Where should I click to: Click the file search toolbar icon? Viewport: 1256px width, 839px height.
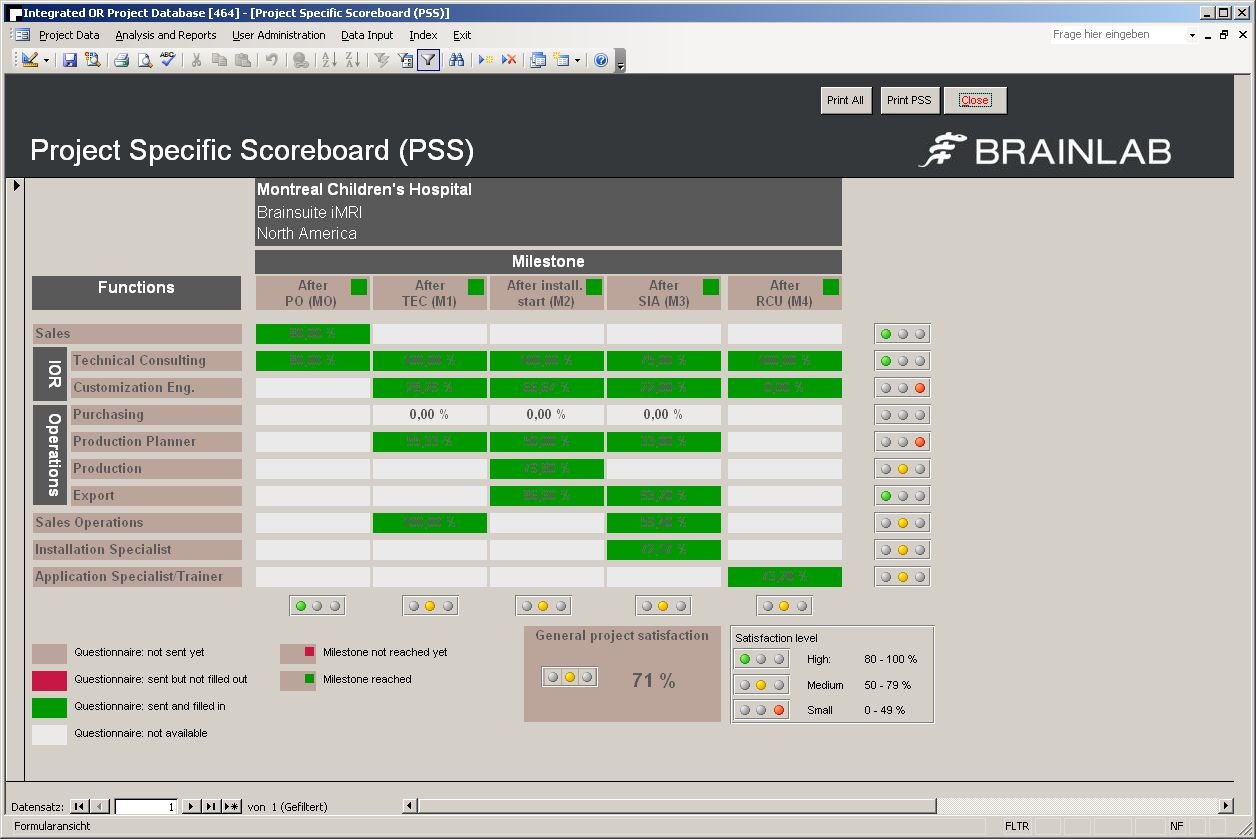[92, 60]
